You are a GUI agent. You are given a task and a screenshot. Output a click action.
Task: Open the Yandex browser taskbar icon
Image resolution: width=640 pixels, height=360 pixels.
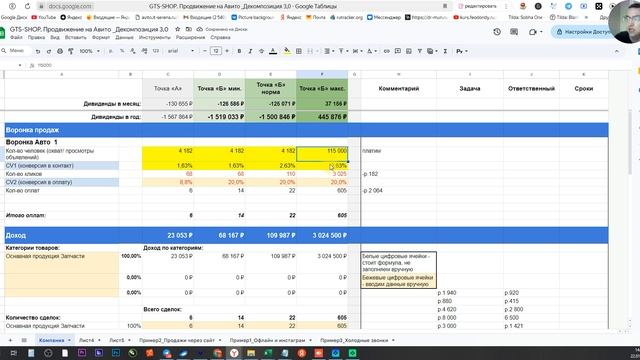[x=234, y=353]
